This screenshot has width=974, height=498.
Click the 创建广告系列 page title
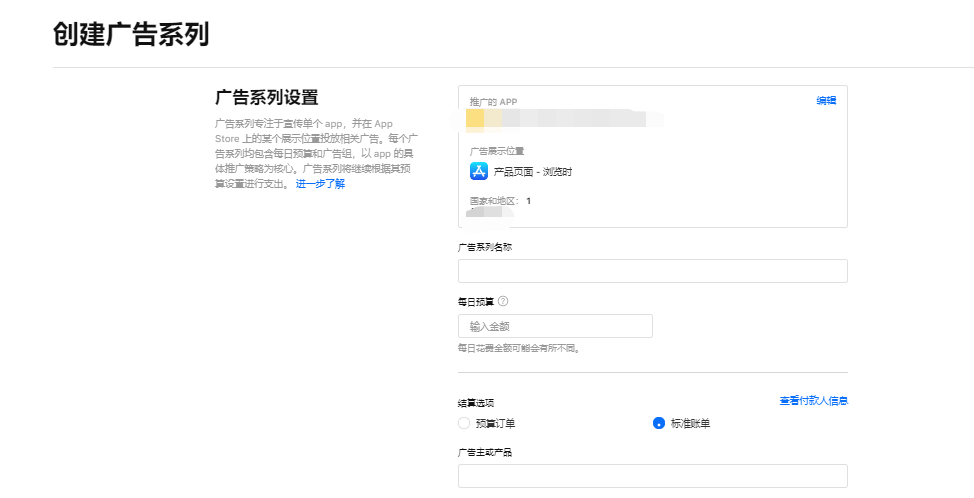[x=131, y=34]
